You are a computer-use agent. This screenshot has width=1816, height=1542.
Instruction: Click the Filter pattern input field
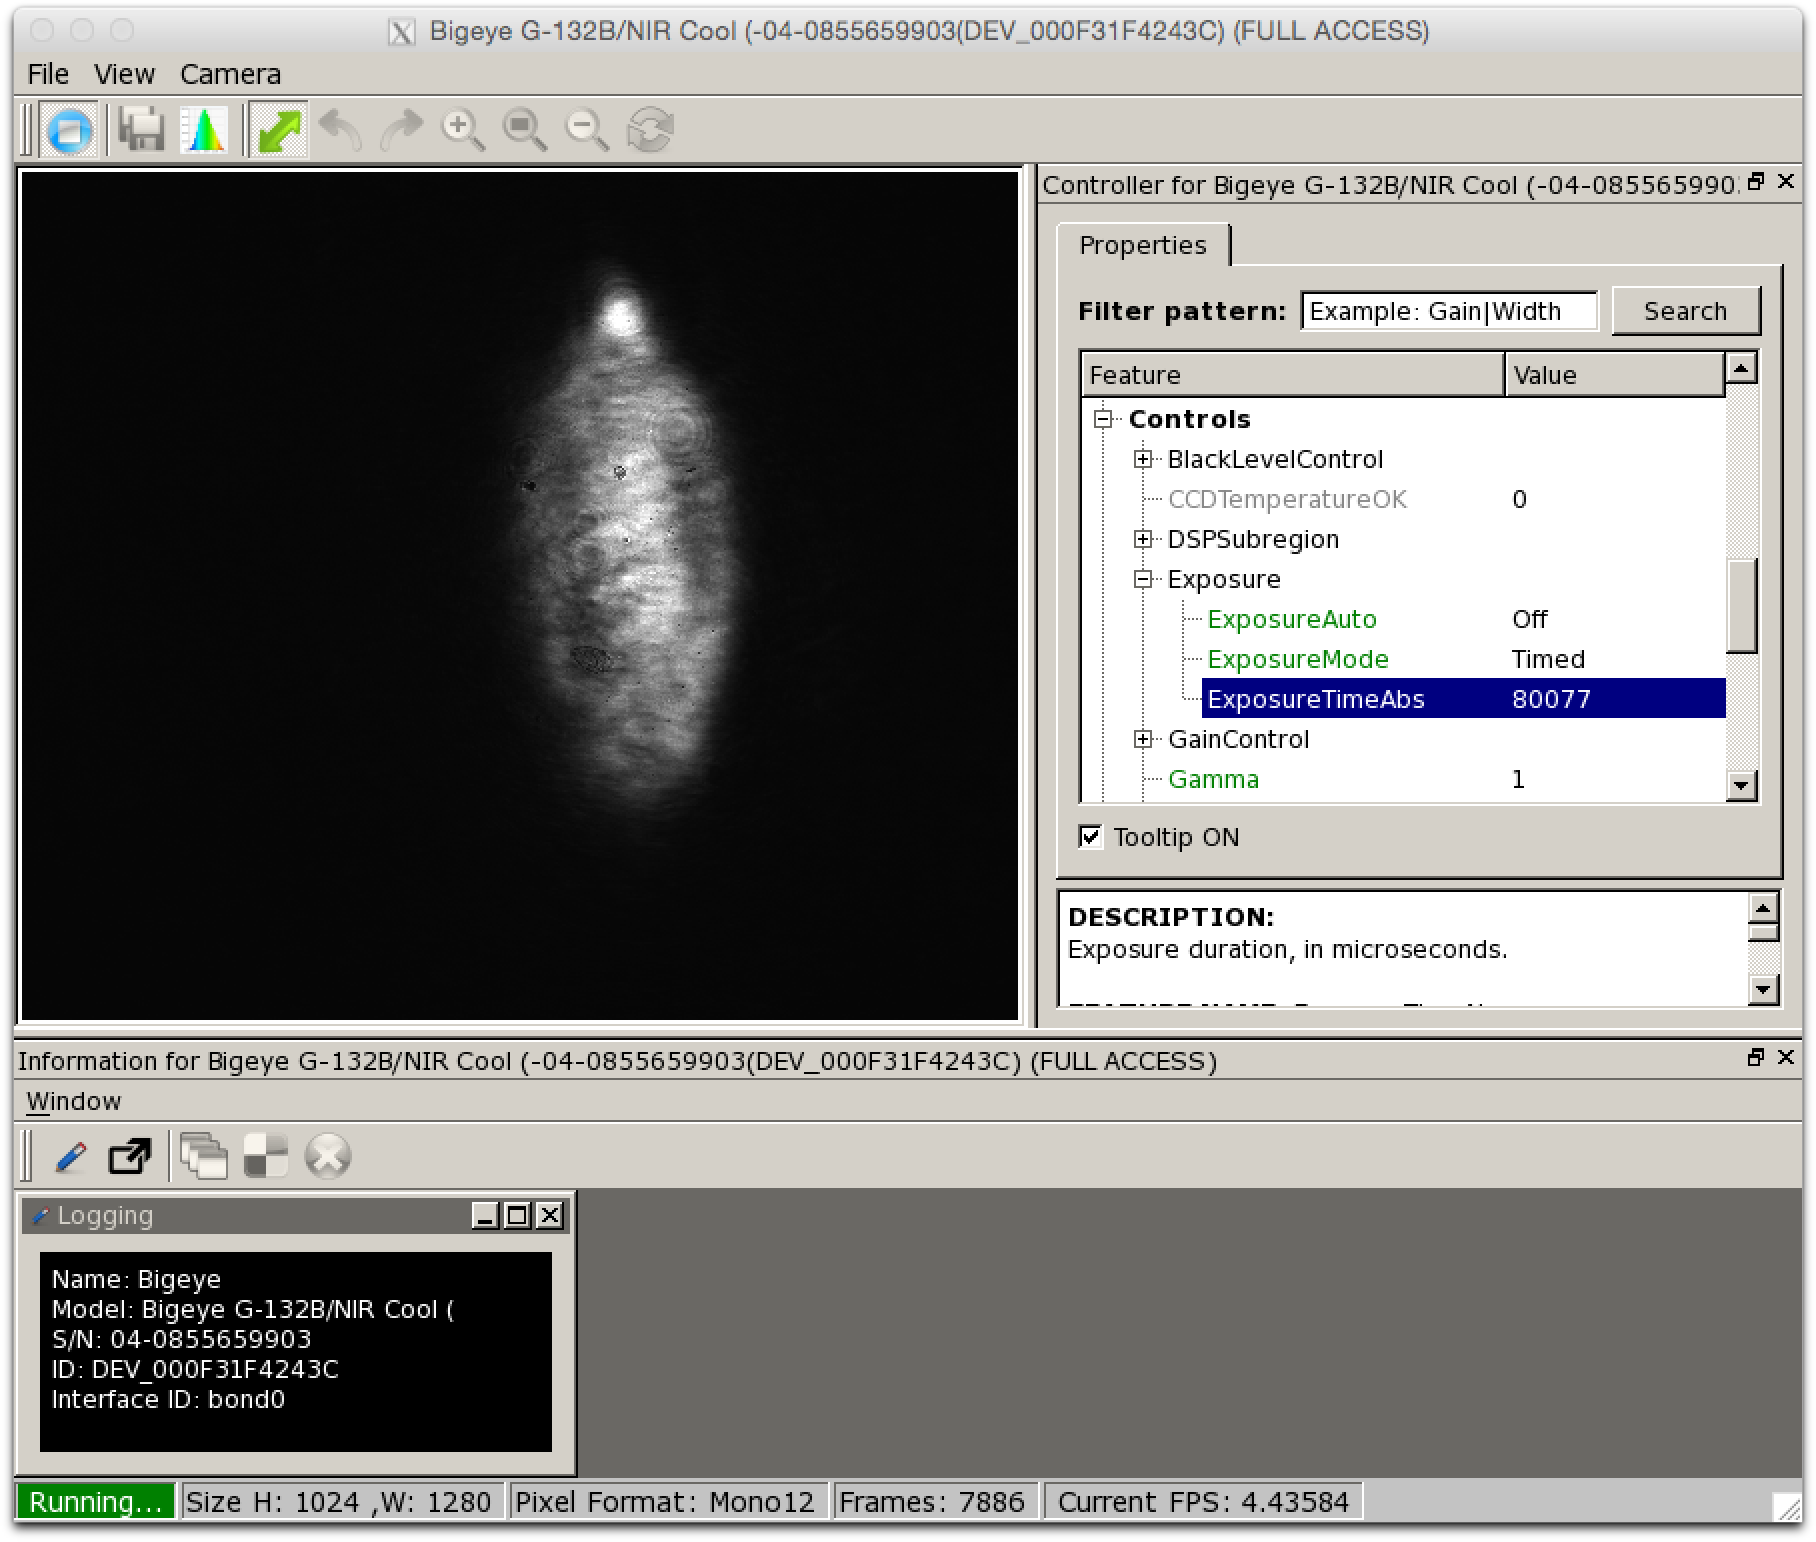tap(1448, 311)
